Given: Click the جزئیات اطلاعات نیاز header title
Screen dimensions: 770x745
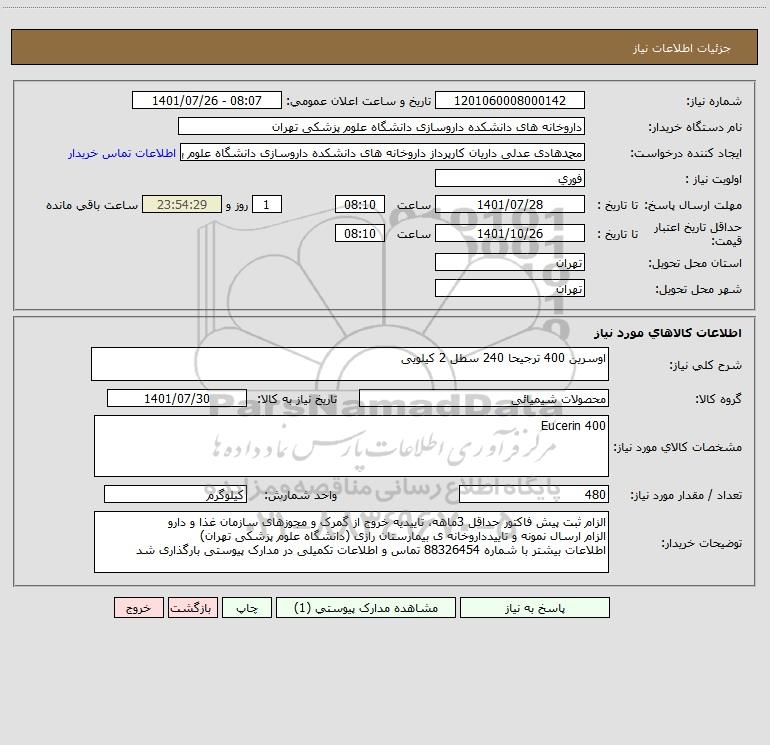Looking at the screenshot, I should 682,48.
